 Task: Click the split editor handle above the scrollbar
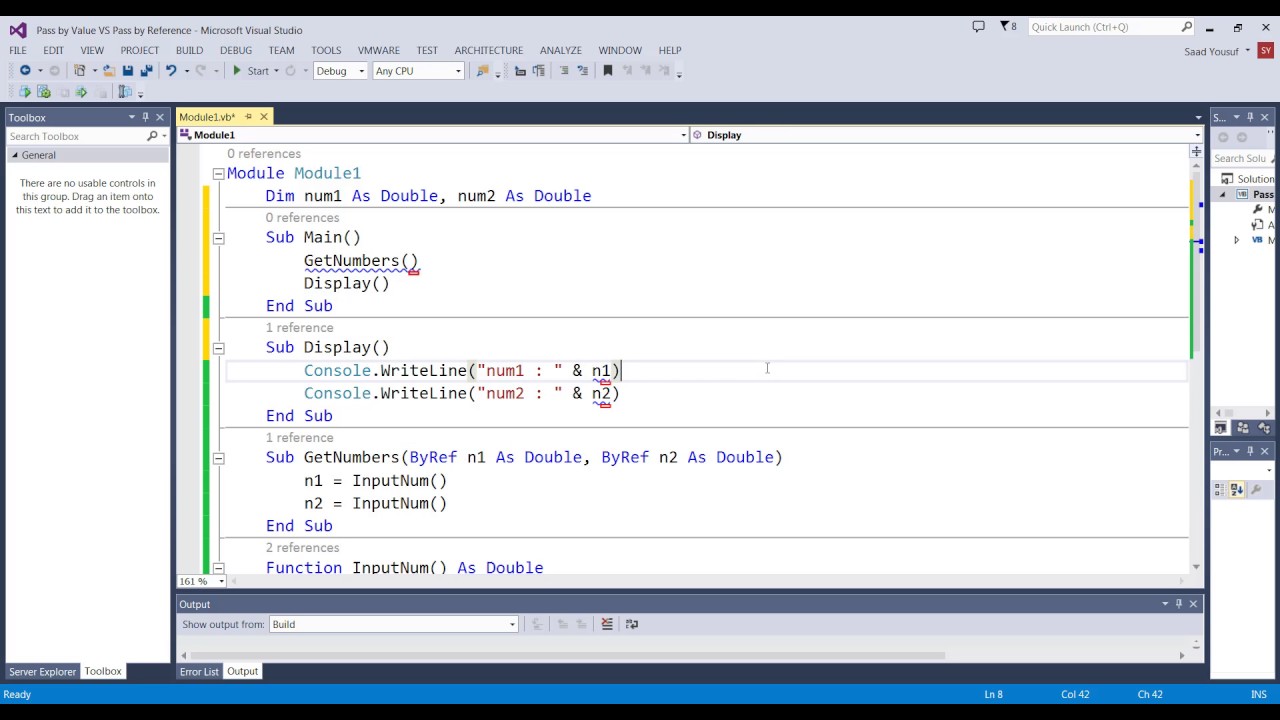click(x=1196, y=152)
